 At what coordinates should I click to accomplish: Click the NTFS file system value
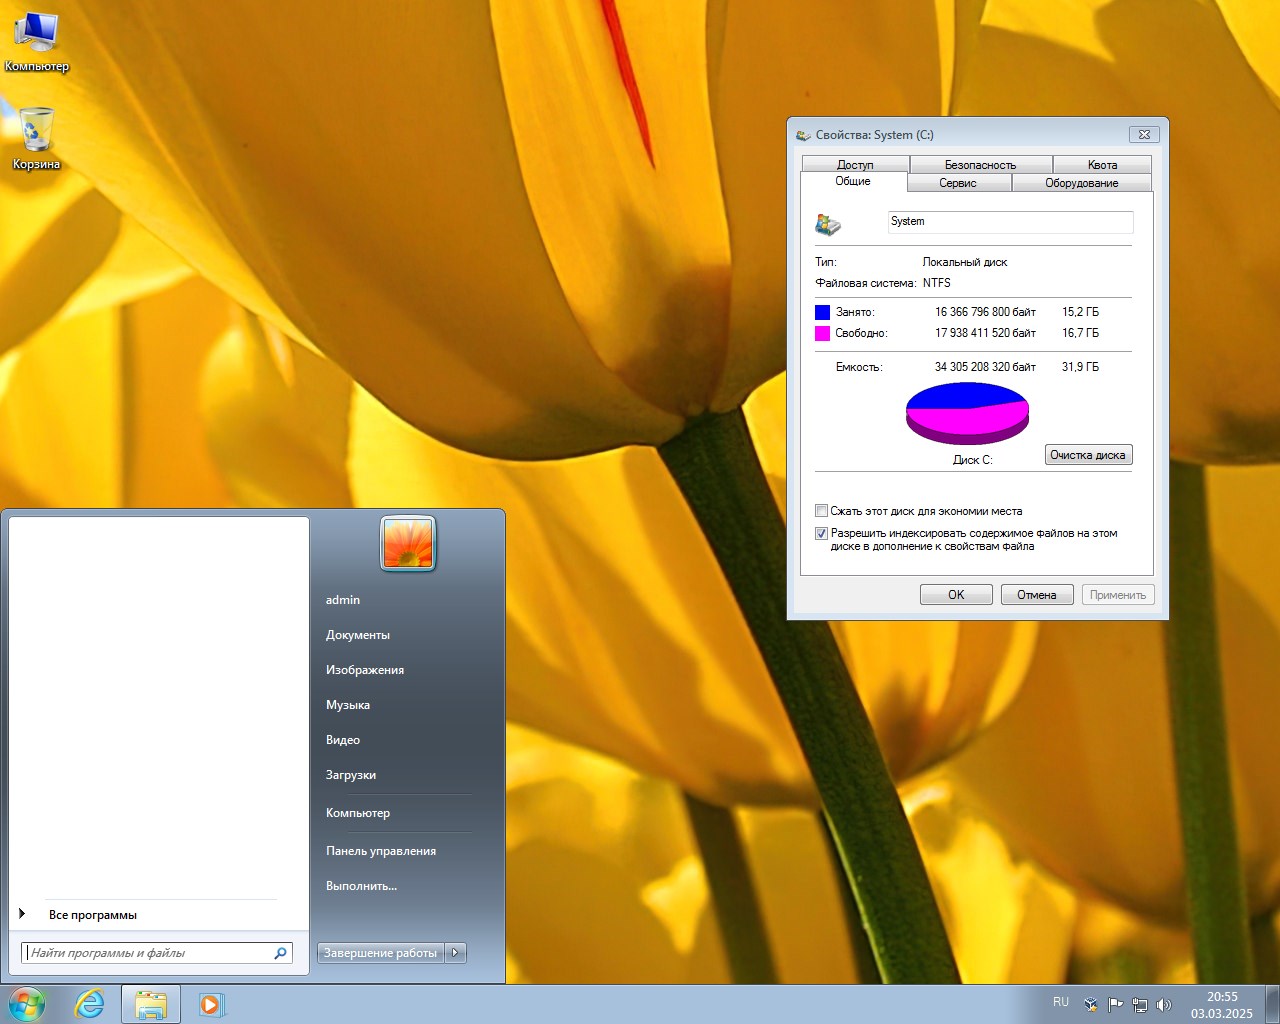pos(937,283)
